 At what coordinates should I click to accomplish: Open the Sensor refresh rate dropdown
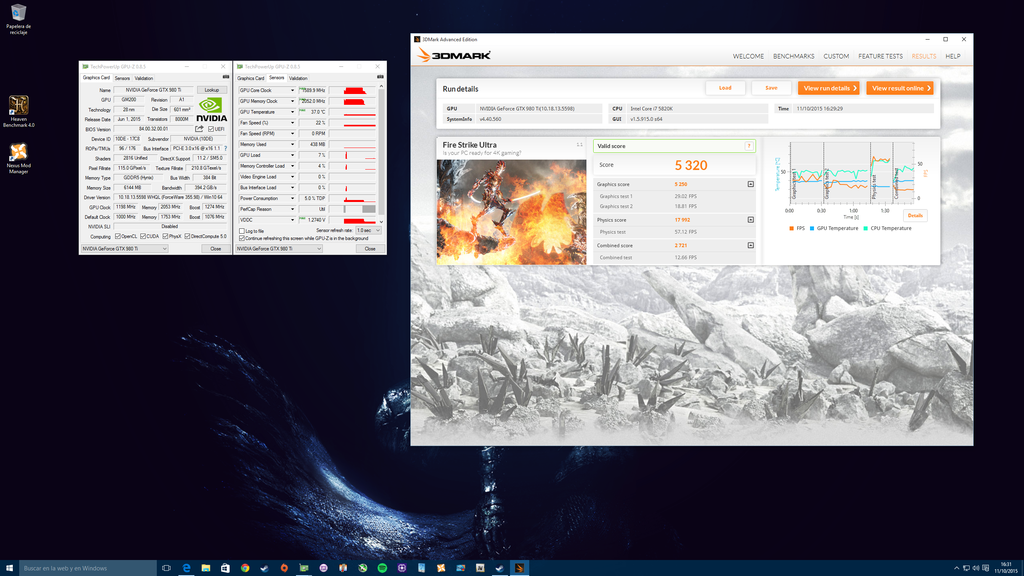(368, 231)
